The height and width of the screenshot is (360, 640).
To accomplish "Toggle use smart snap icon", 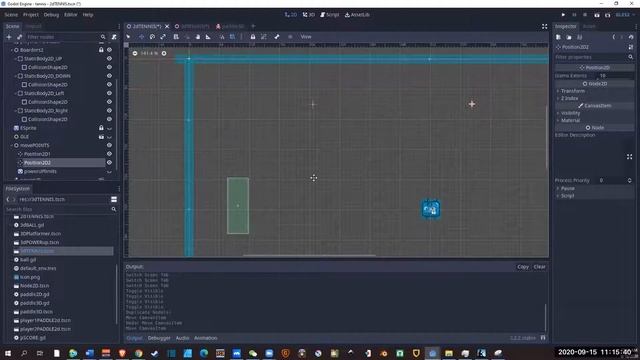I will (x=222, y=37).
